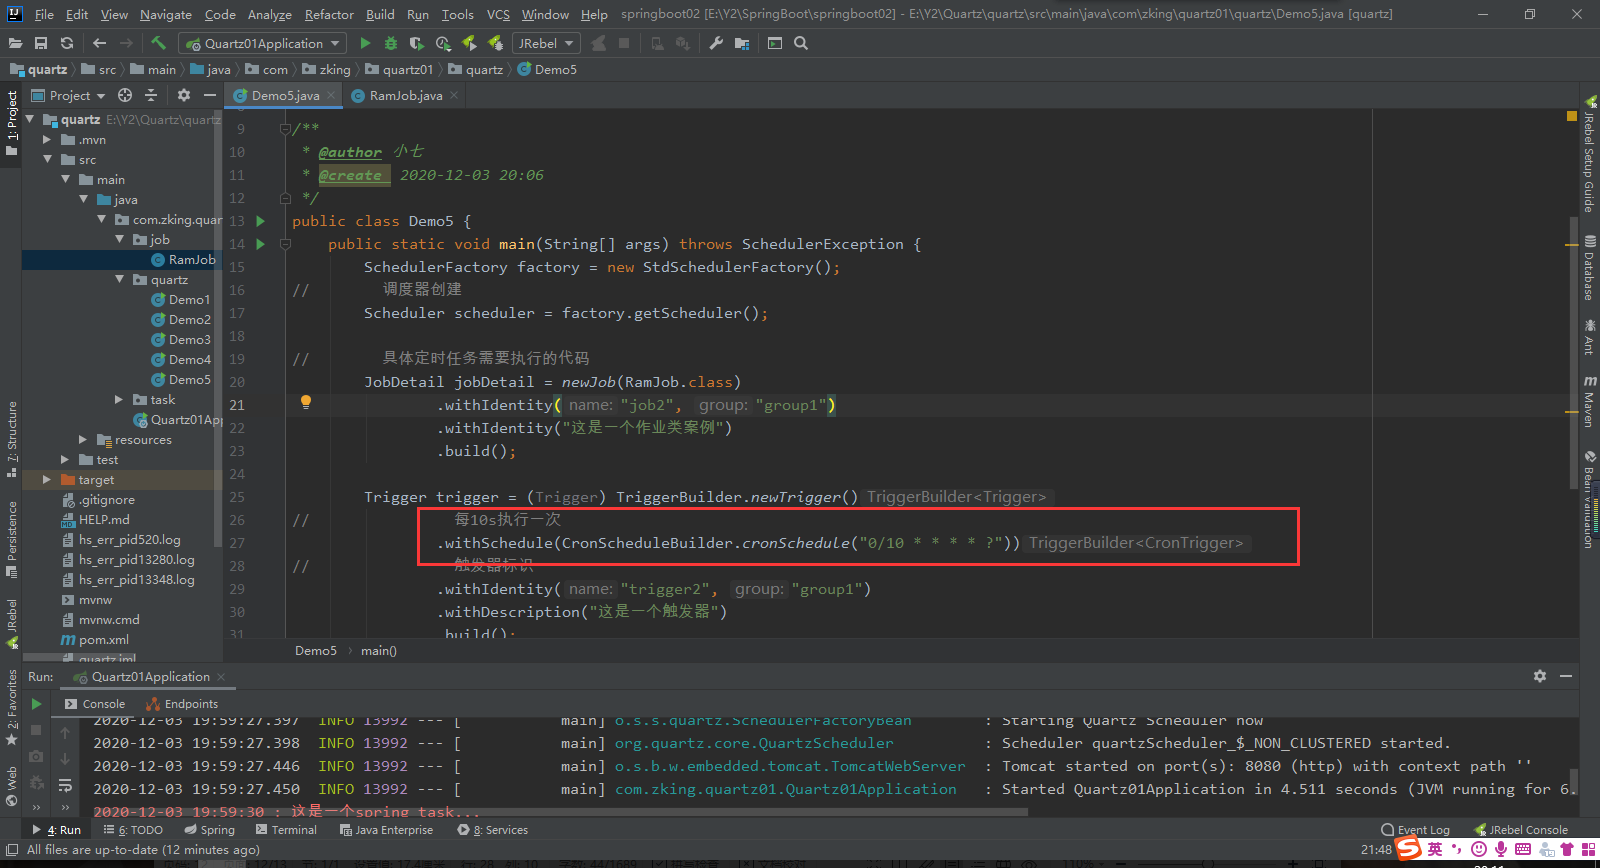This screenshot has height=868, width=1600.
Task: Click the intention lightbulb on line 21
Action: click(306, 402)
